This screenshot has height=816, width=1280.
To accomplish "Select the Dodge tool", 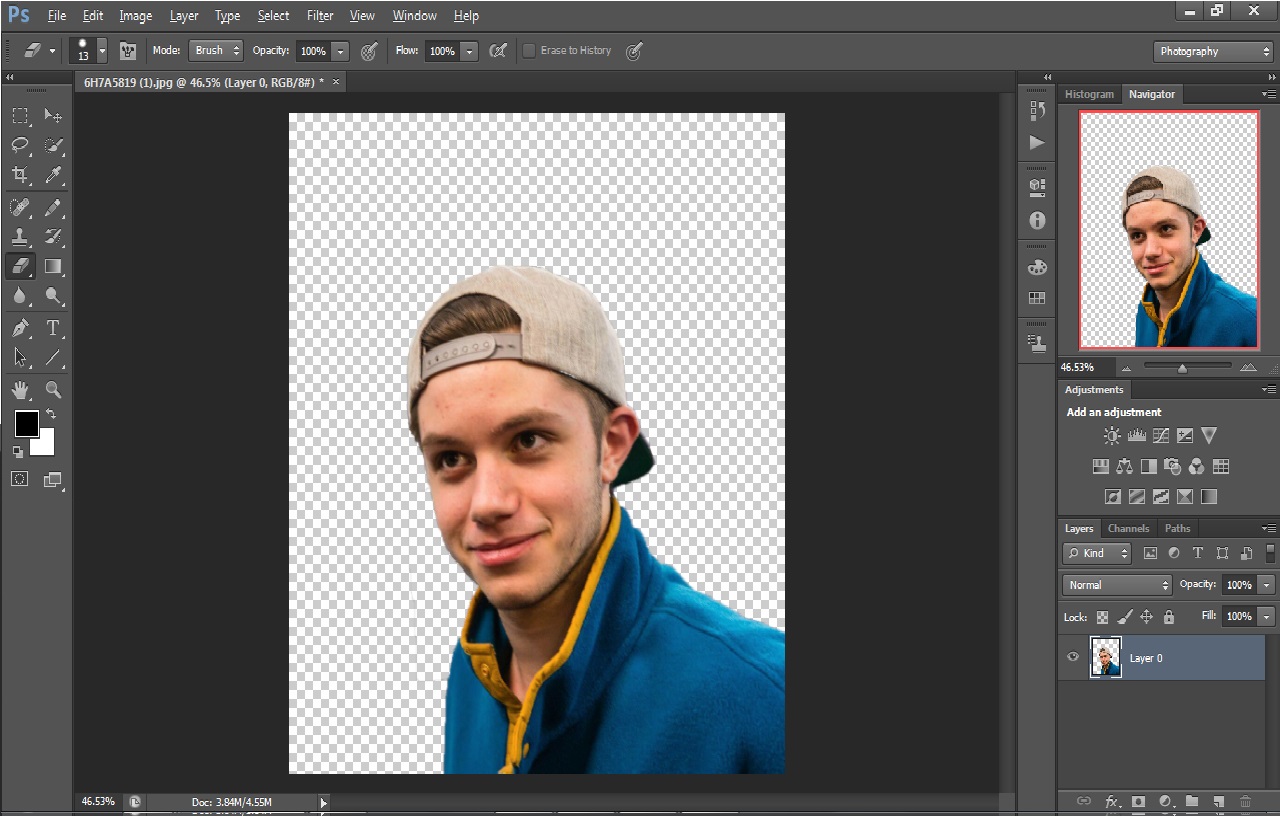I will (x=53, y=296).
